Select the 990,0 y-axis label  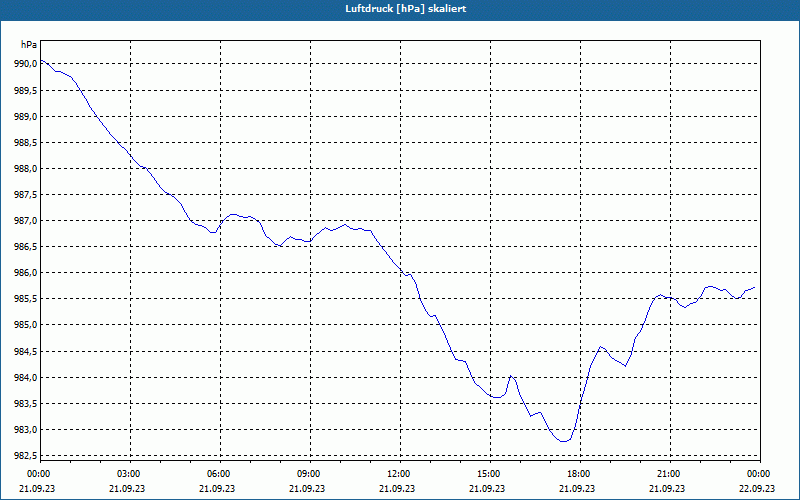point(26,64)
